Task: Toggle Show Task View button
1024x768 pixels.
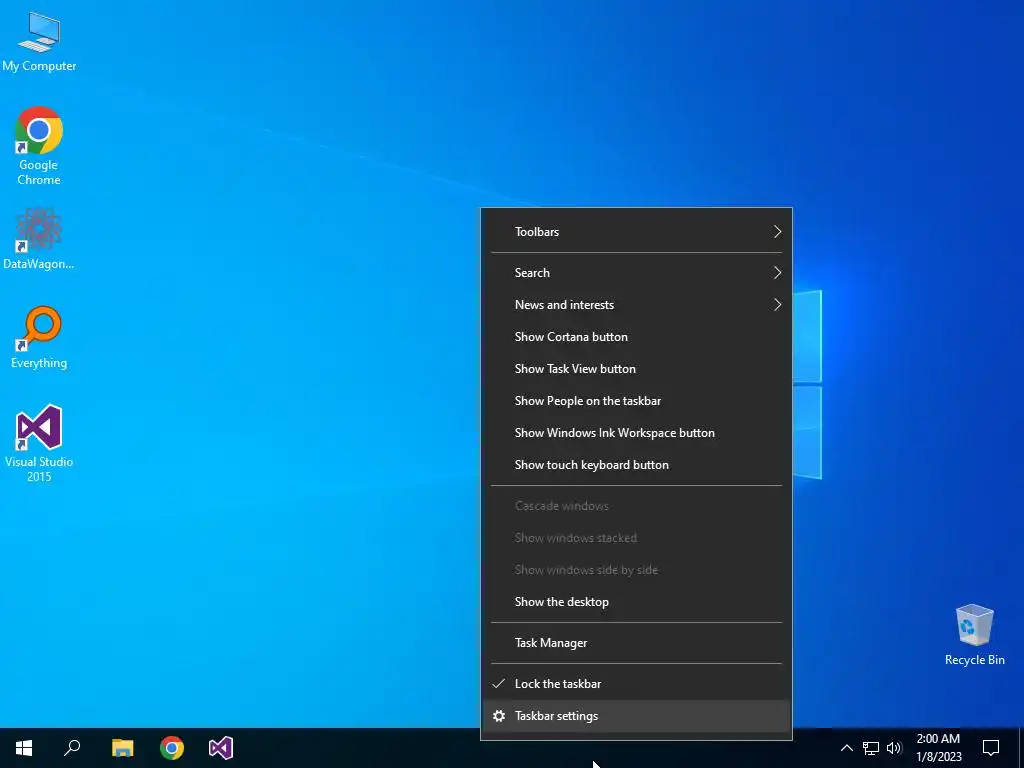Action: 636,369
